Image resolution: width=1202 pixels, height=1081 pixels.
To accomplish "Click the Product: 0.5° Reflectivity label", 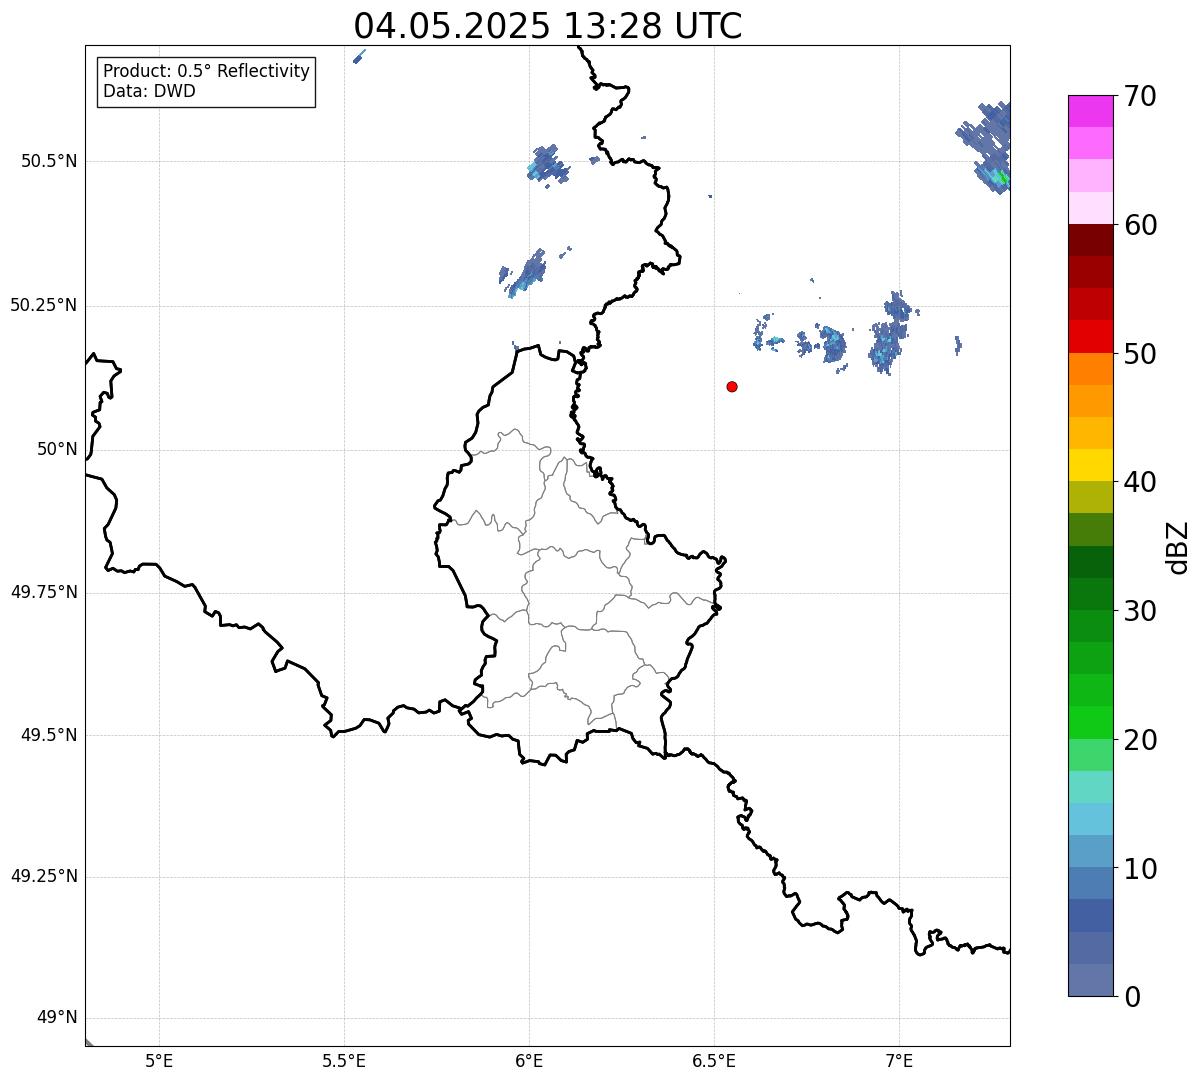I will pyautogui.click(x=207, y=71).
